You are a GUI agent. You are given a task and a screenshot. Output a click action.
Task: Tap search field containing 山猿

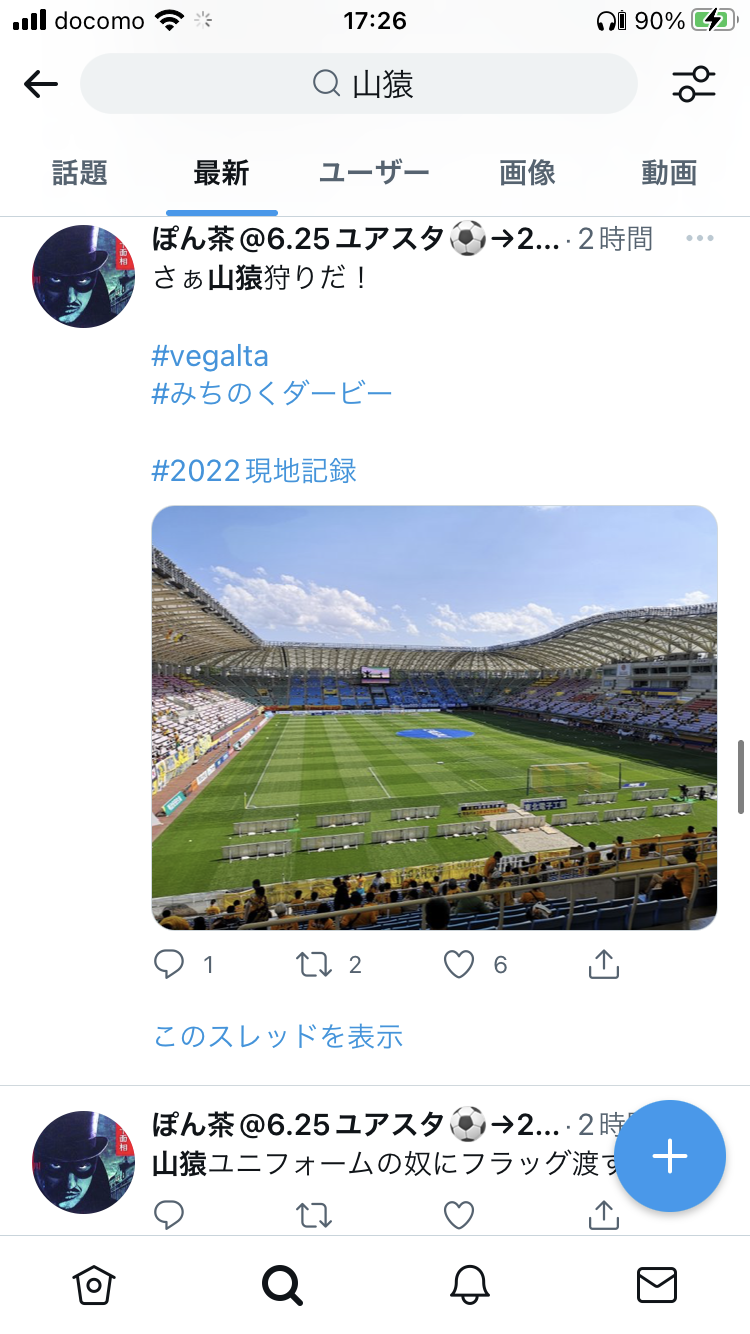[x=358, y=84]
